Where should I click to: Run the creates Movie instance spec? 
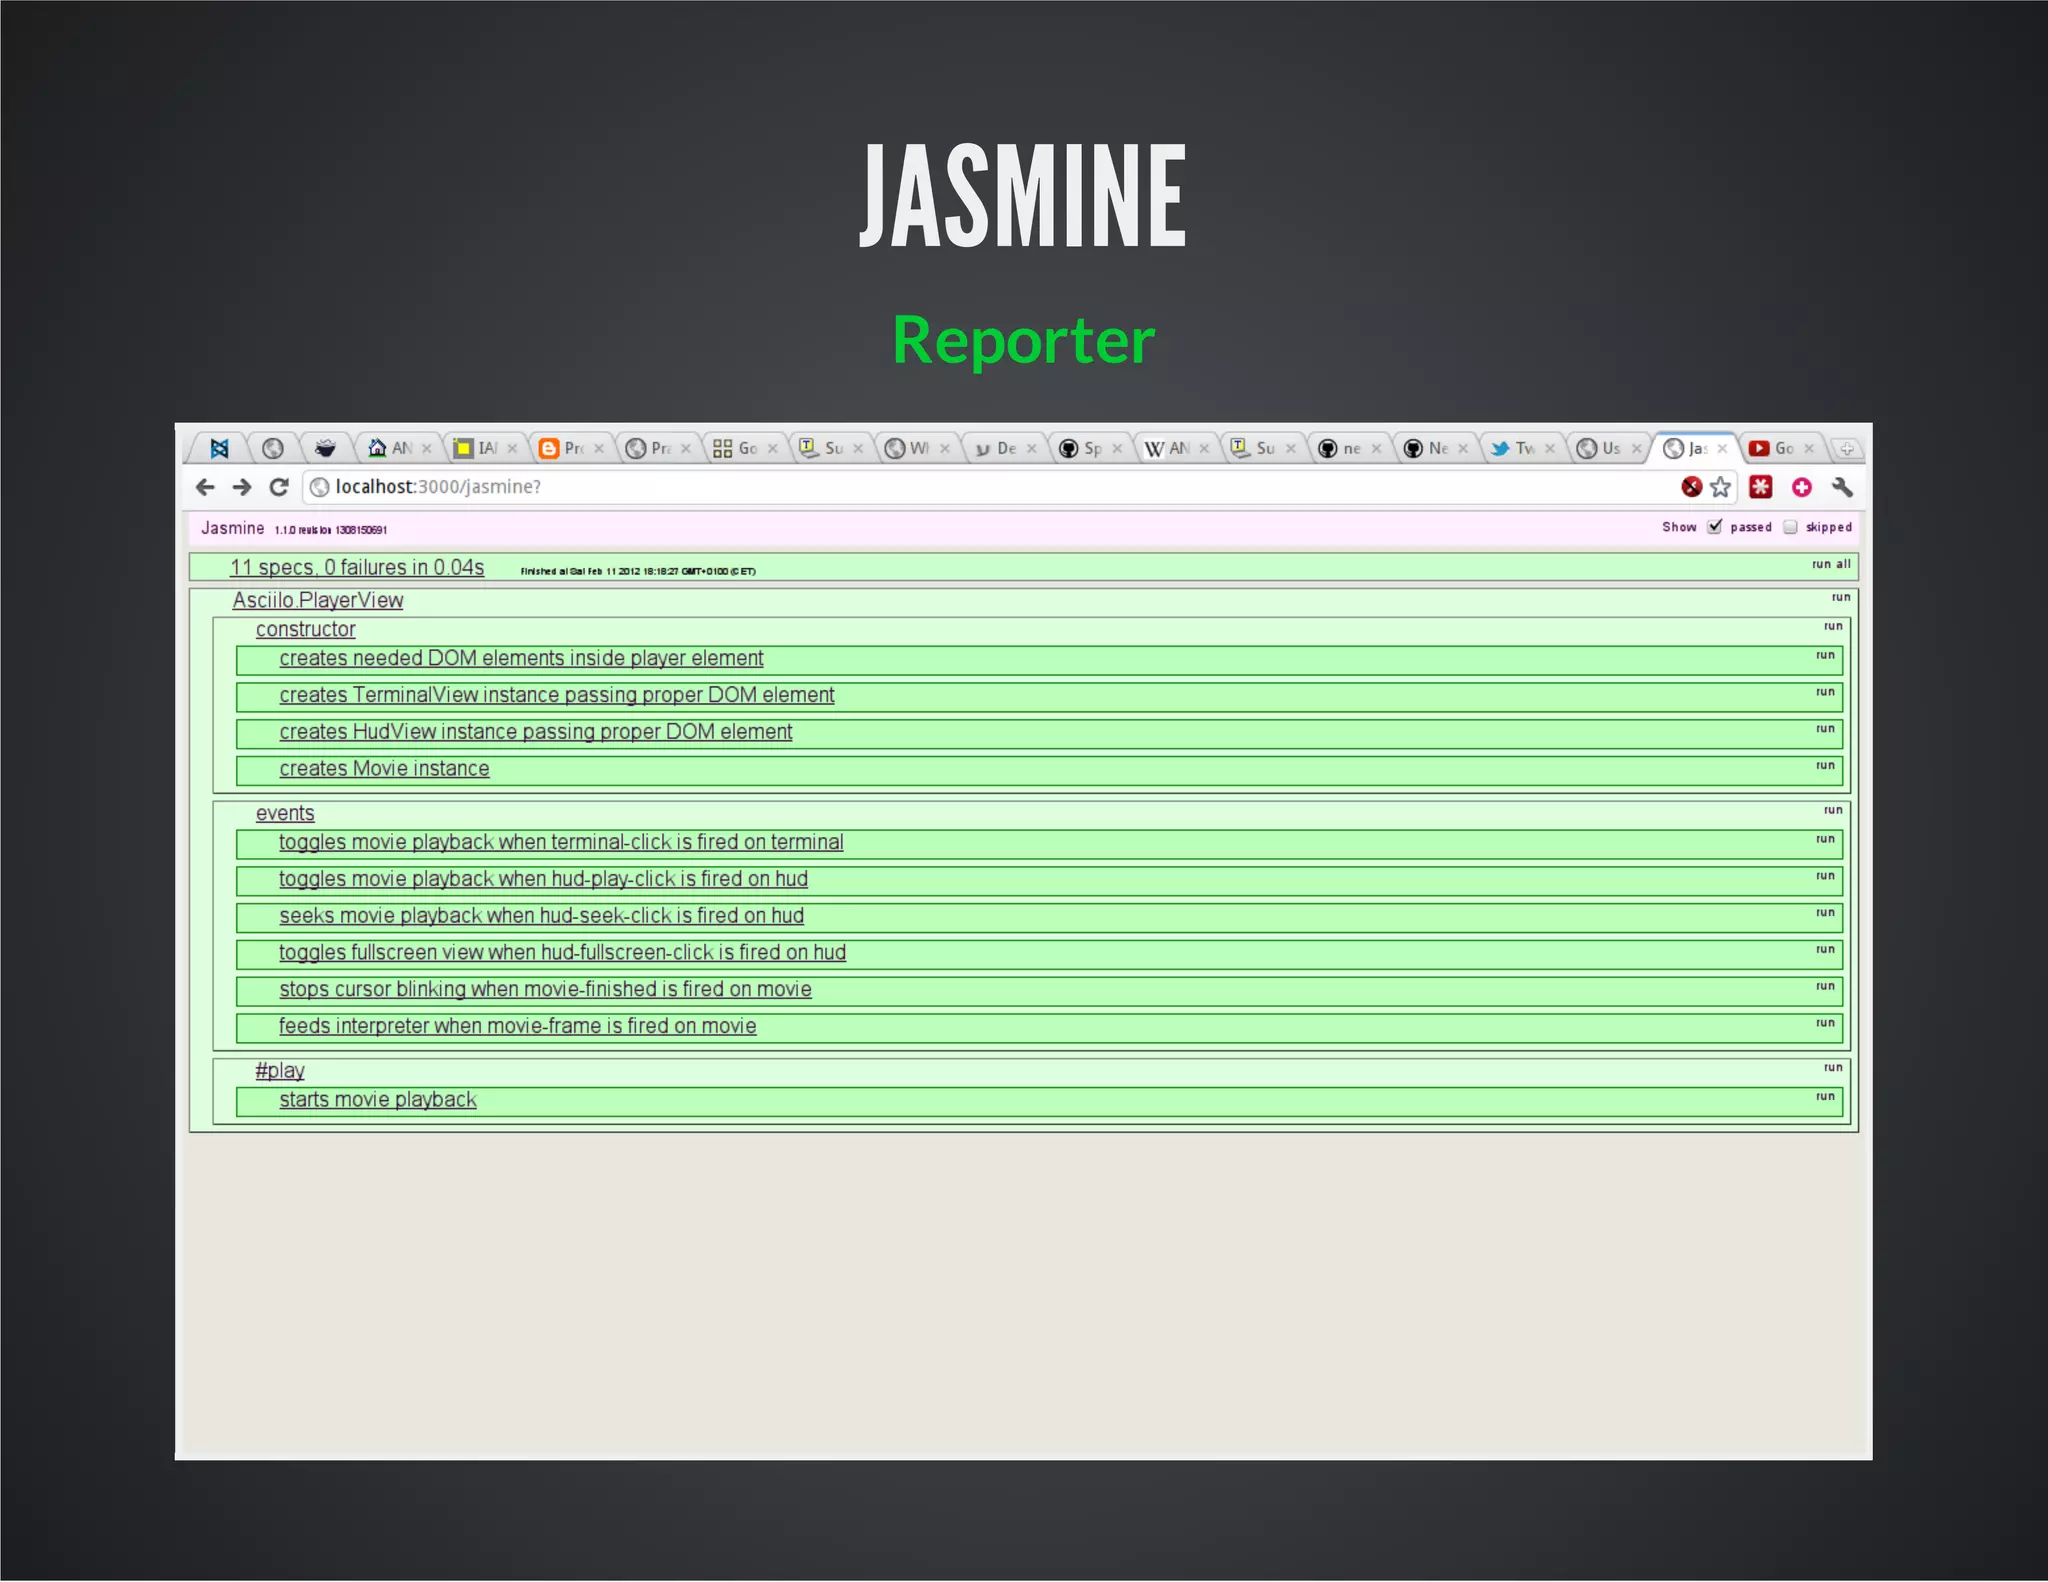click(x=1825, y=766)
